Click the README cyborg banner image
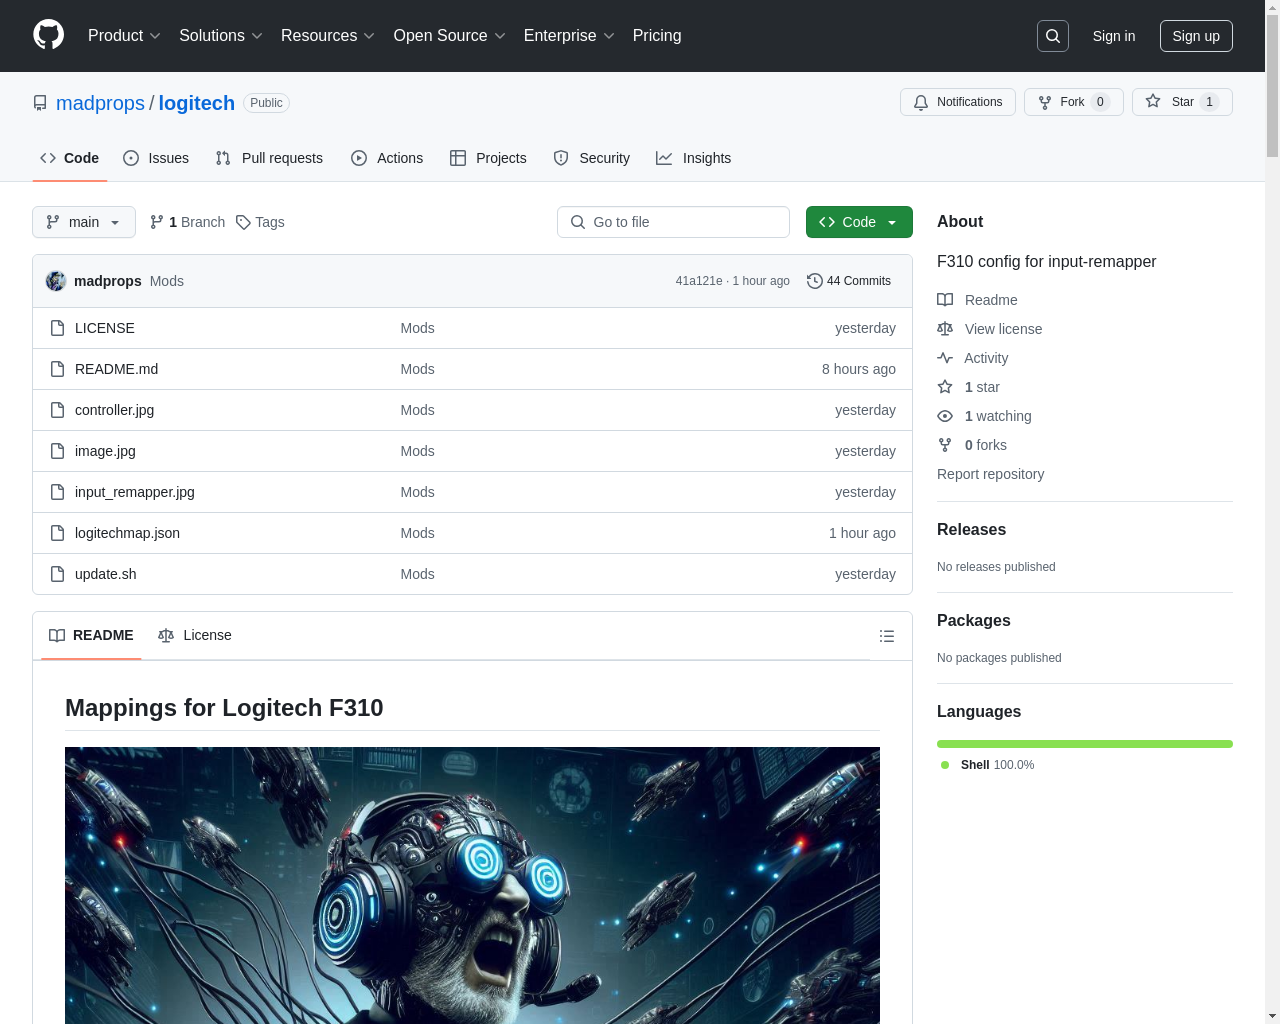 click(x=472, y=885)
